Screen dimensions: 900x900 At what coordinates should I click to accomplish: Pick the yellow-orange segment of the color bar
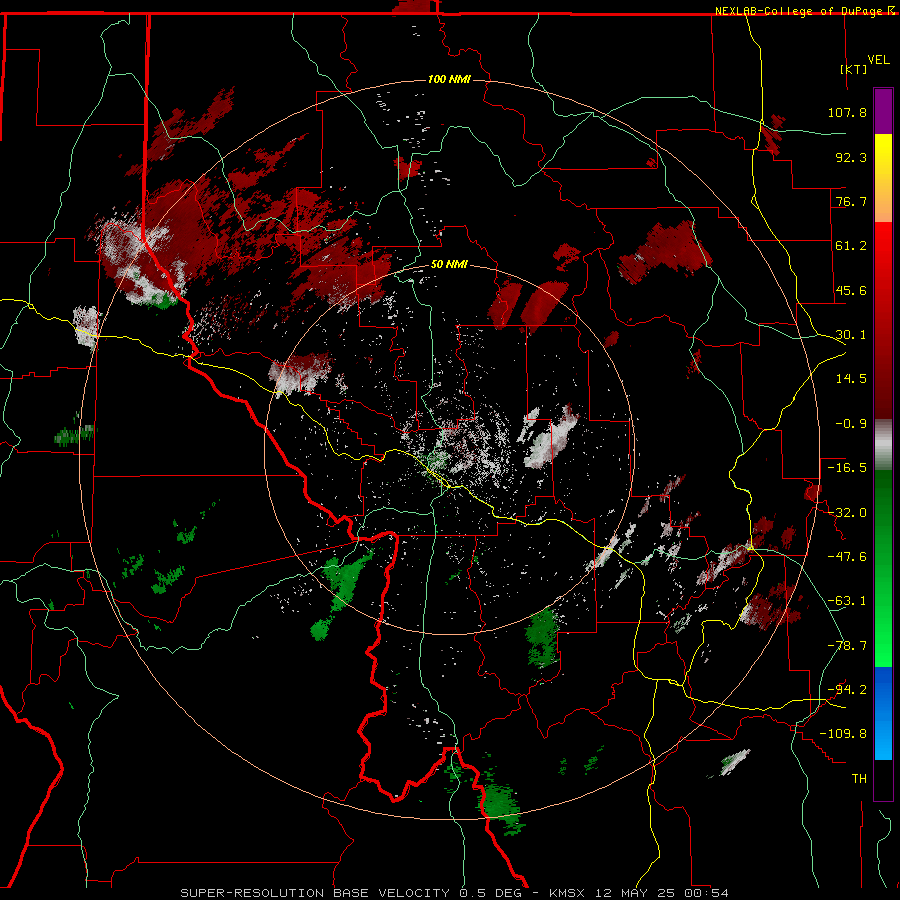tap(883, 178)
